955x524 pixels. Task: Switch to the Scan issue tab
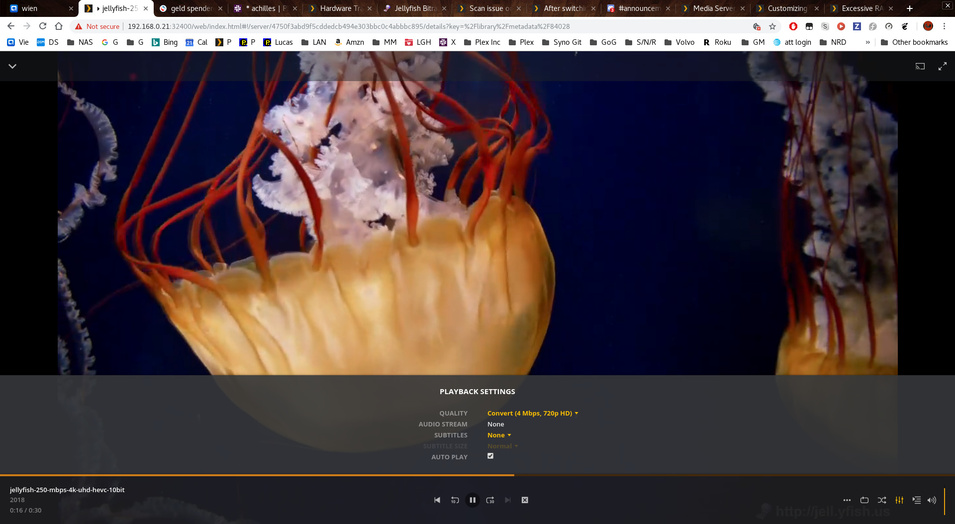coord(489,9)
